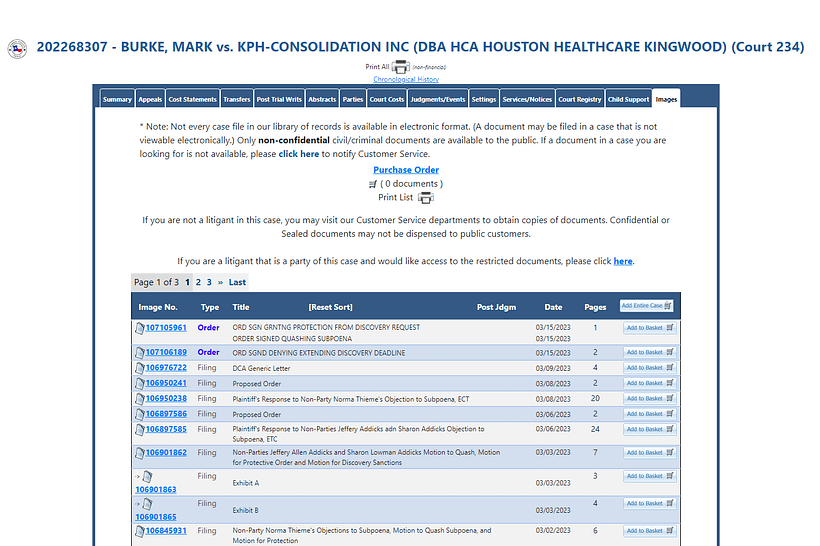Open the Purchase Order link
This screenshot has width=820, height=546.
406,170
